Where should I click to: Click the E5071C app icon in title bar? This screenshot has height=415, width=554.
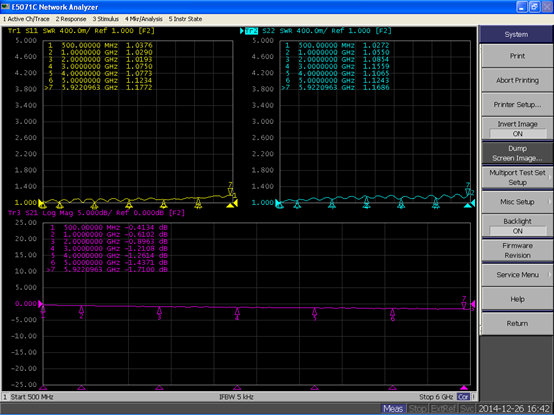click(5, 7)
